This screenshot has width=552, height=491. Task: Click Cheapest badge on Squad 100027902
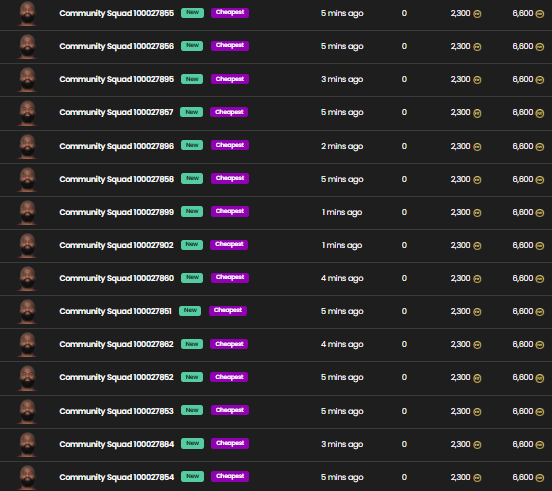pos(229,245)
